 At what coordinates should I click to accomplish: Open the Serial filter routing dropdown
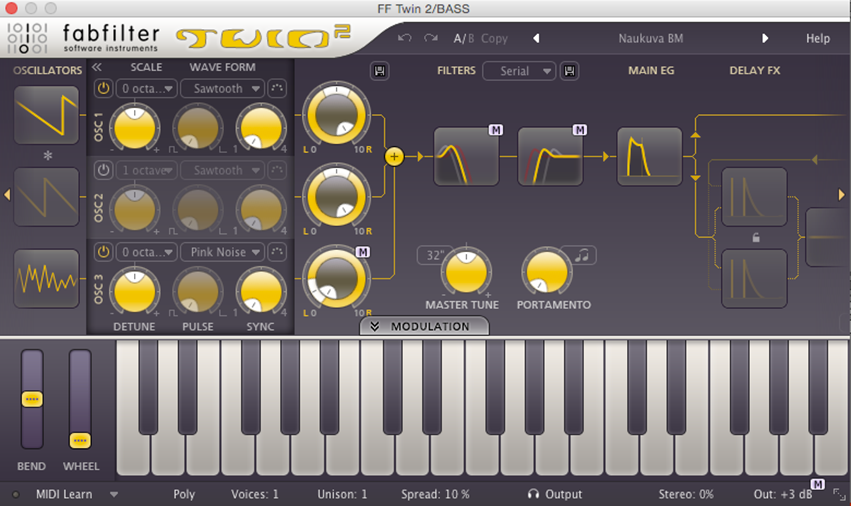click(519, 71)
